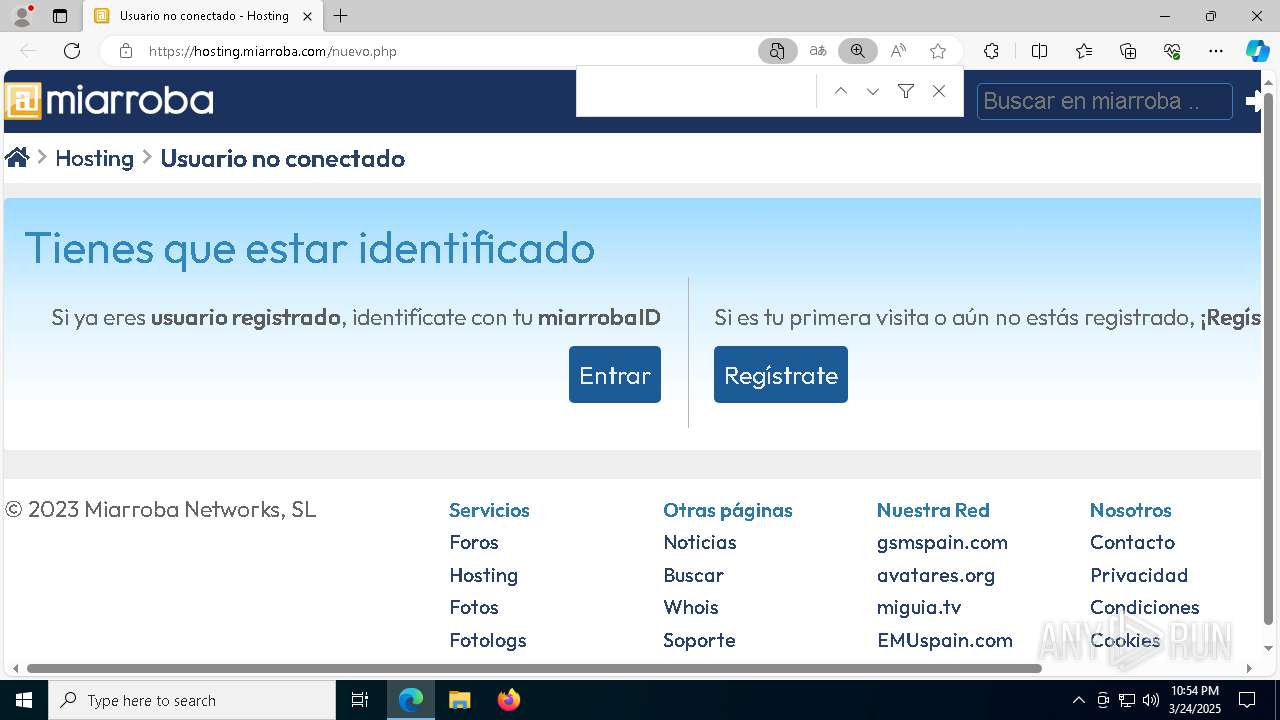
Task: Open the Fotologs link
Action: coord(488,640)
